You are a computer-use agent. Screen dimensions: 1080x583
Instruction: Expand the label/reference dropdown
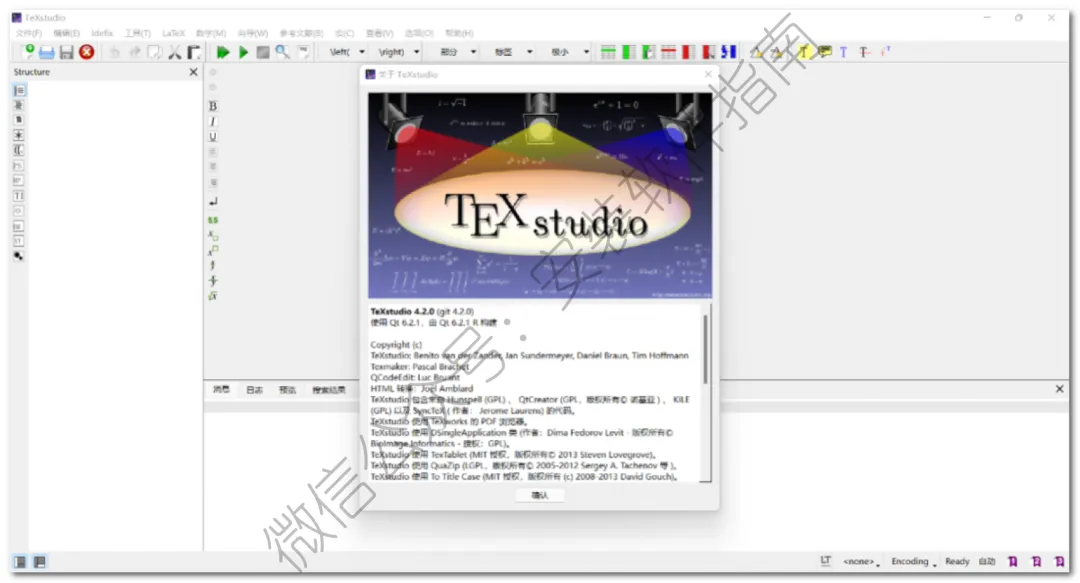[x=529, y=52]
